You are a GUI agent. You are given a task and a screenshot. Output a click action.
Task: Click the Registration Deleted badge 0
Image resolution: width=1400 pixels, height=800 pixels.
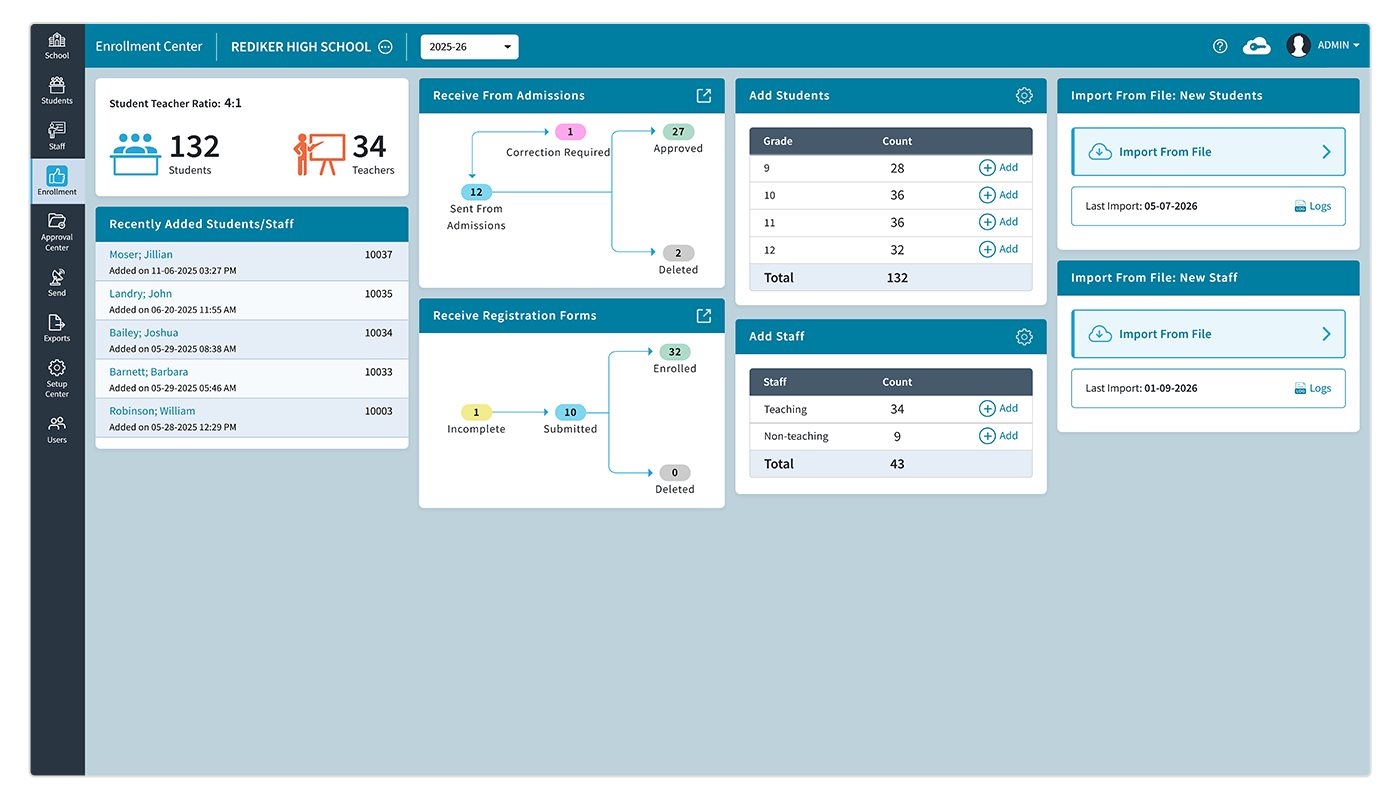click(674, 473)
